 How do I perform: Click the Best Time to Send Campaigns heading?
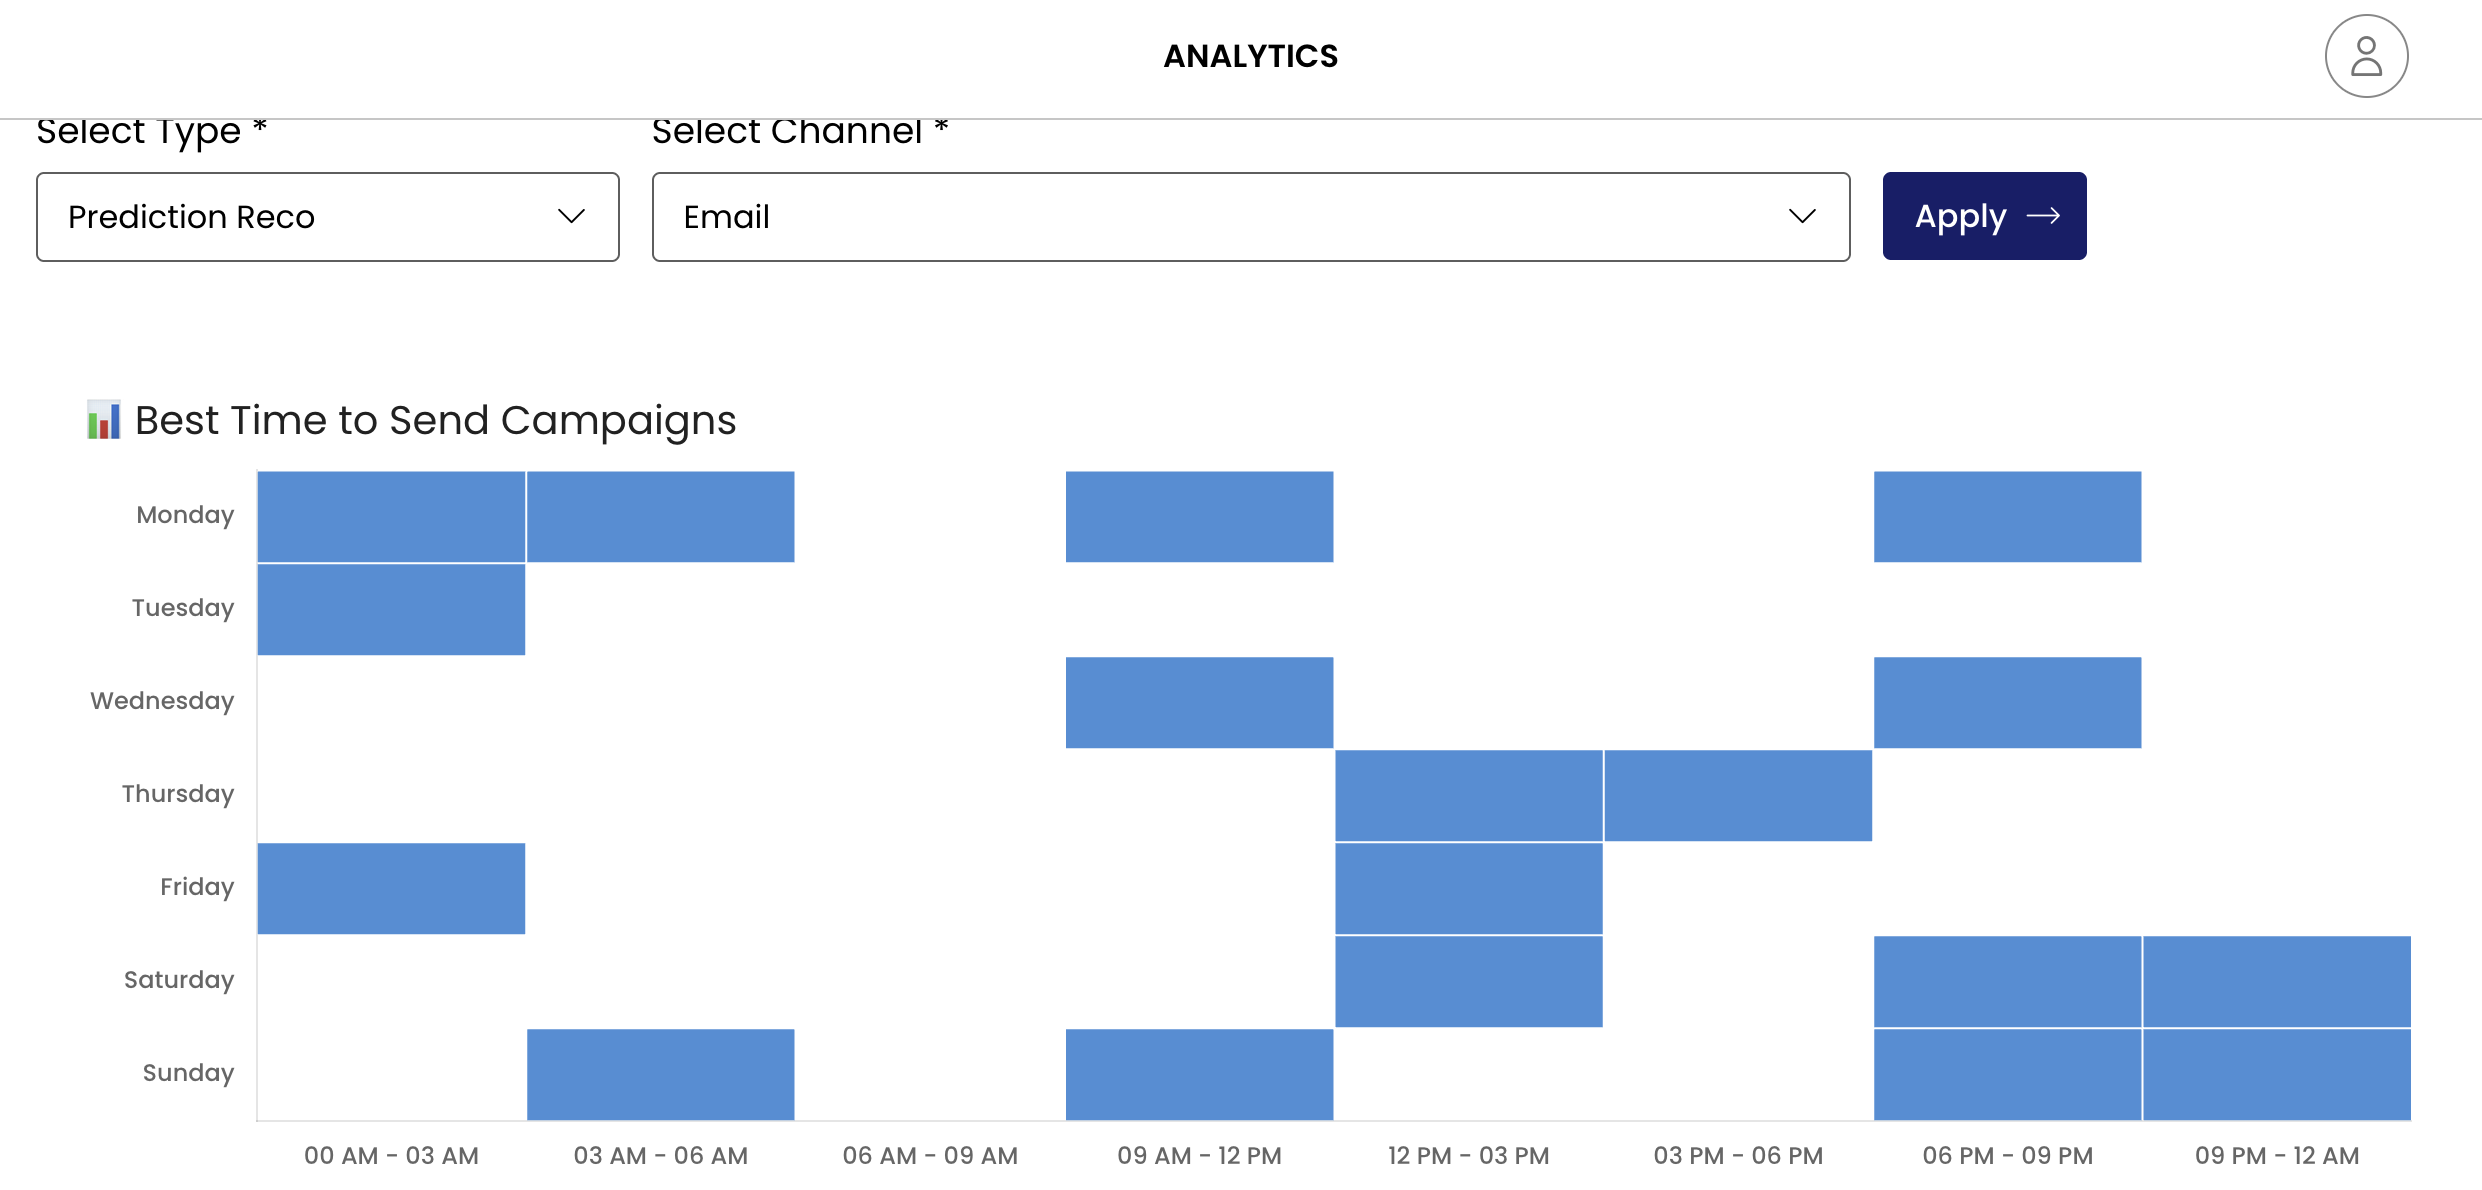[435, 420]
